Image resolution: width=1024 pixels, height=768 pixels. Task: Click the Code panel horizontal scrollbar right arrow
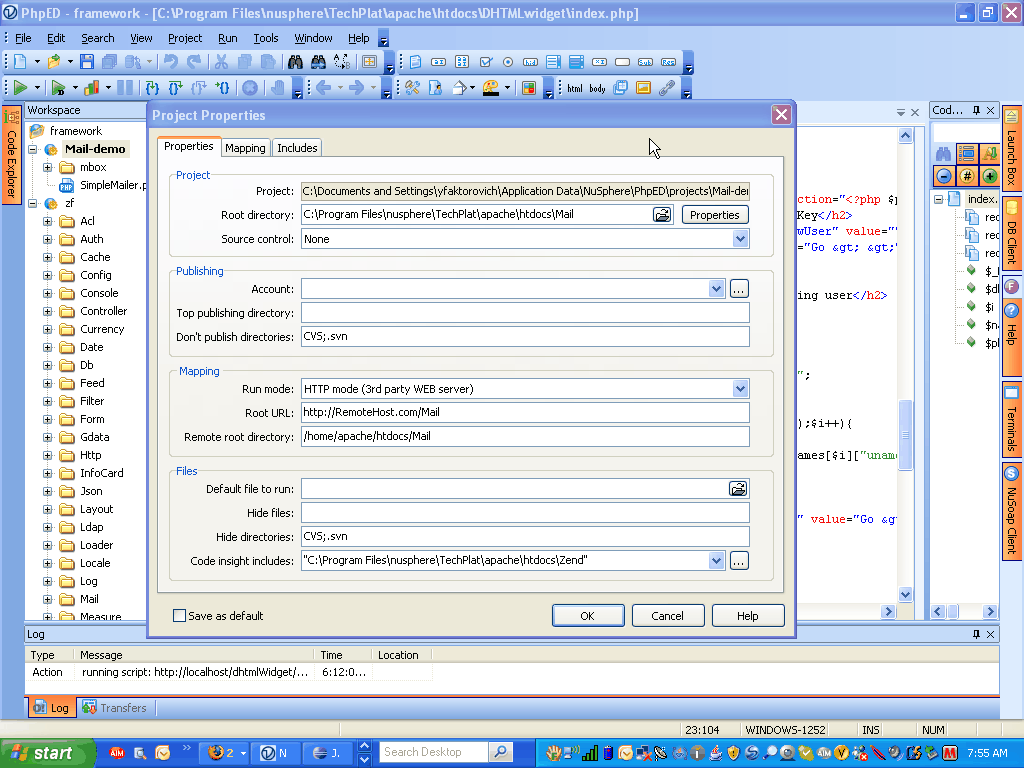pyautogui.click(x=990, y=611)
